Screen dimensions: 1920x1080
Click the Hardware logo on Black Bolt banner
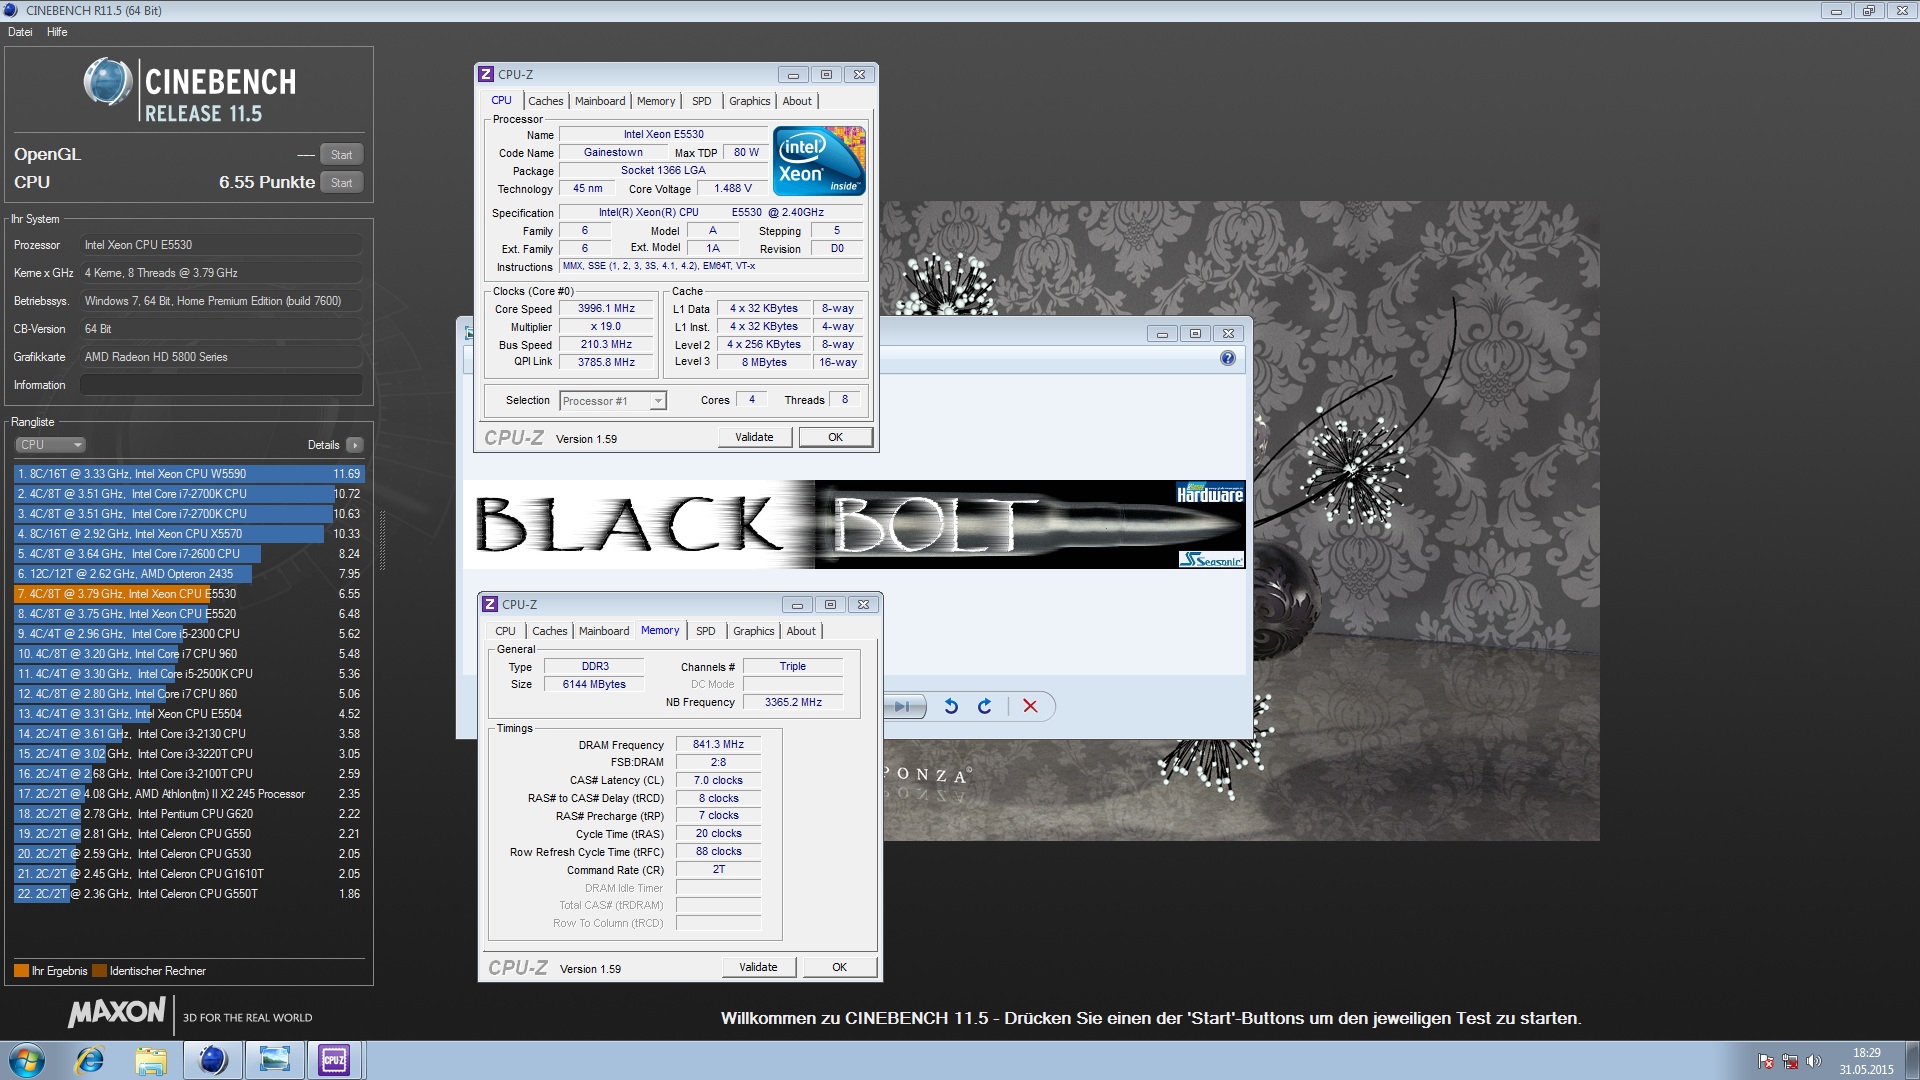click(1210, 494)
